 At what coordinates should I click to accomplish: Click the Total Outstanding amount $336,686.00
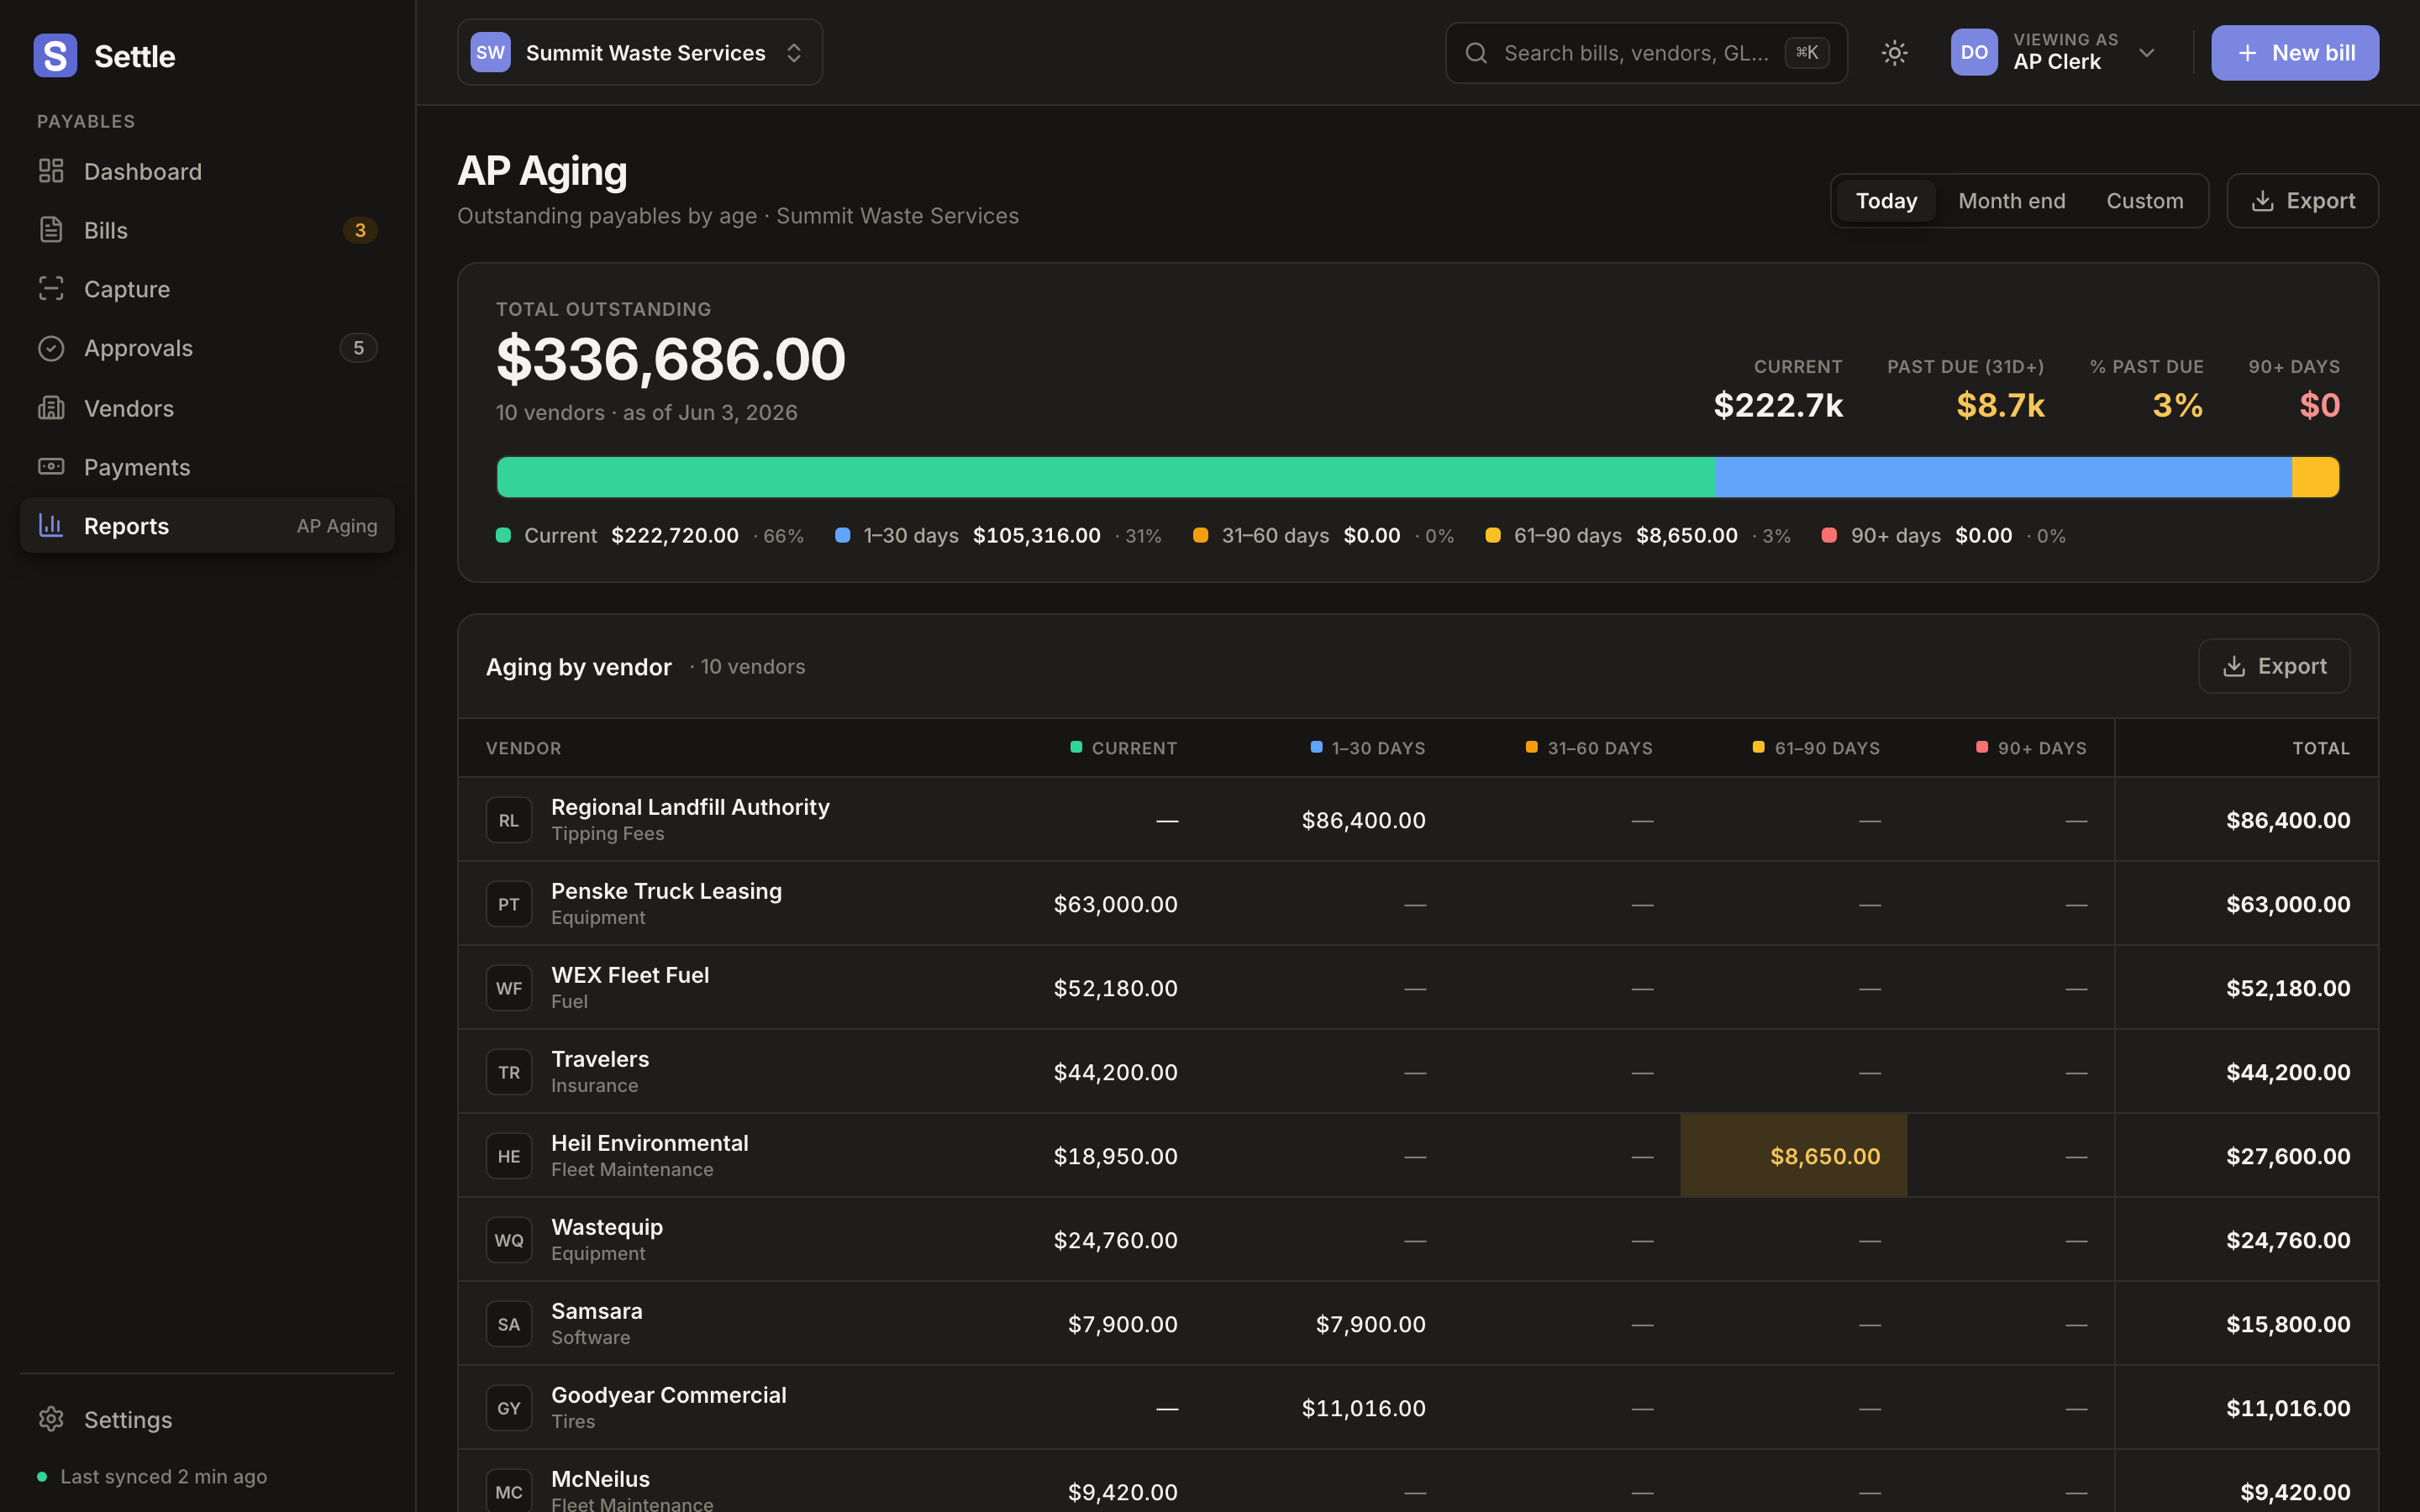tap(671, 359)
